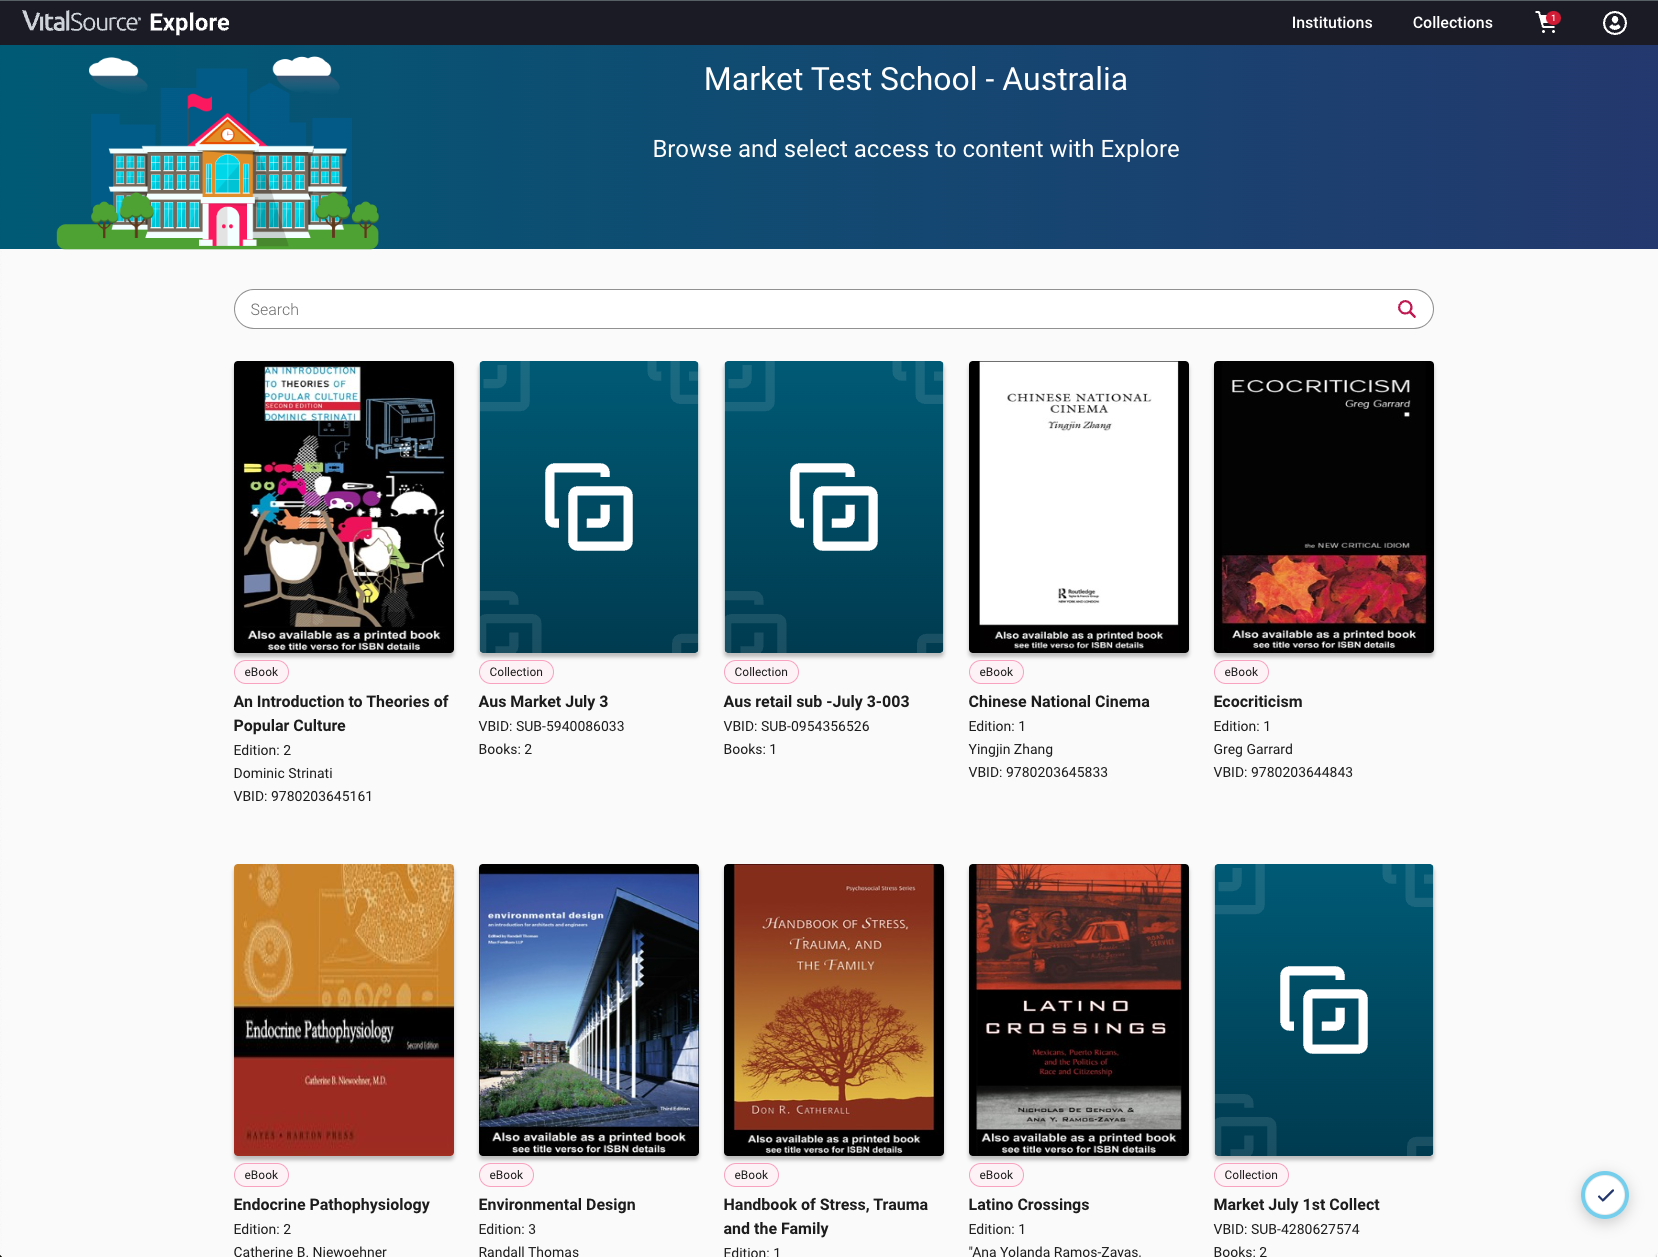Click eBook tag under Endocrine Pathophysiology
Screen dimensions: 1658x1257
pos(261,1175)
